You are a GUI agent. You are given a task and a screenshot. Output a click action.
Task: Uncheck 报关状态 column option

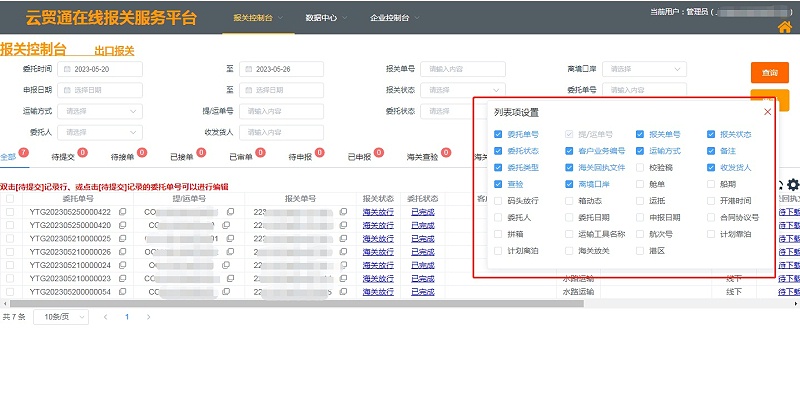coord(711,134)
